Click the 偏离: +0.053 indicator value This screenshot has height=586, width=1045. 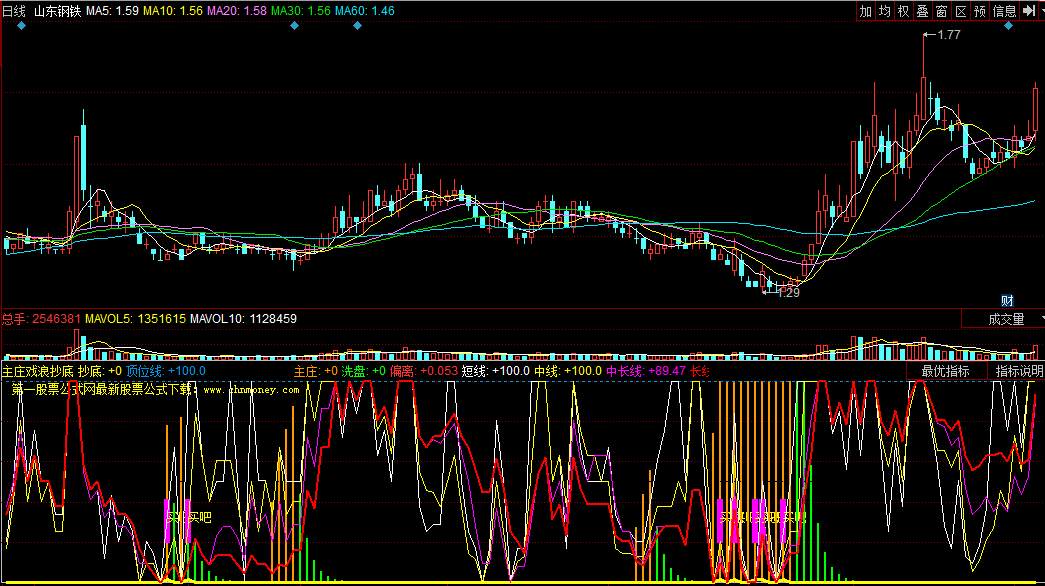point(424,371)
